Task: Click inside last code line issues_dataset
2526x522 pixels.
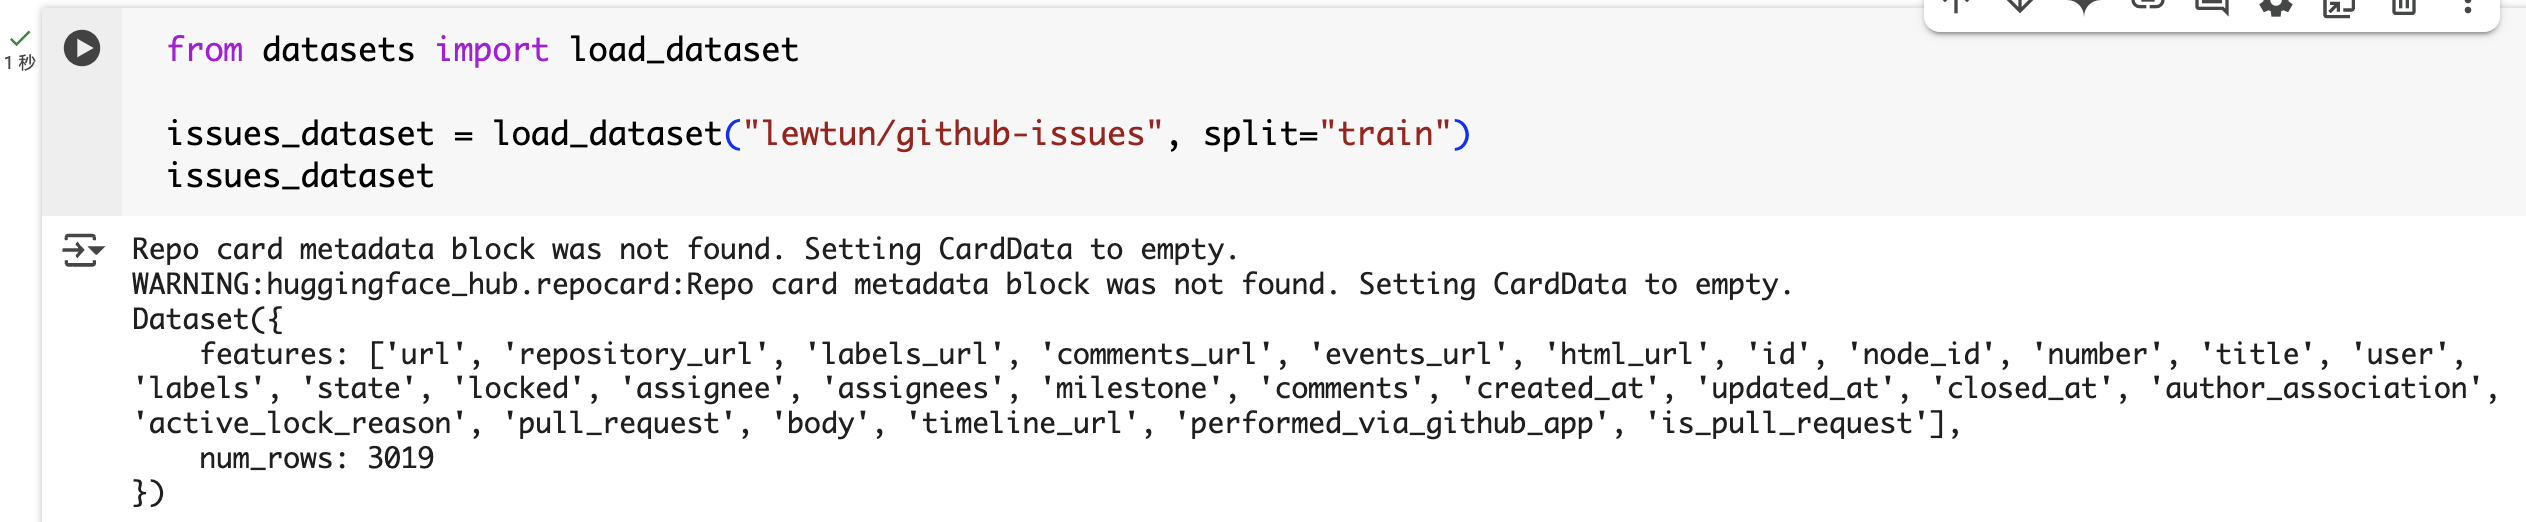Action: click(x=300, y=176)
